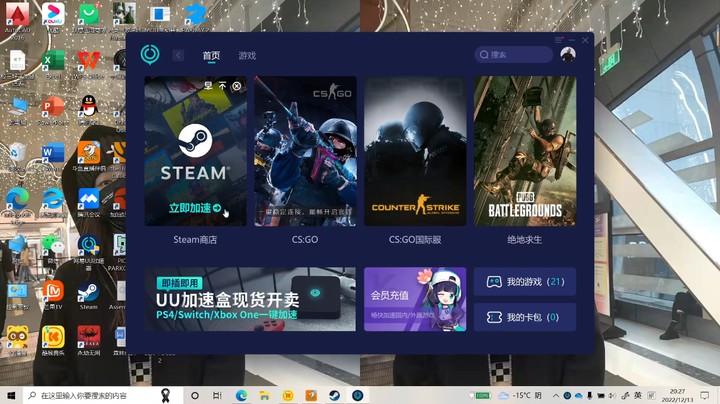Open the Microsoft Edge desktop shortcut
The height and width of the screenshot is (404, 720).
17,206
